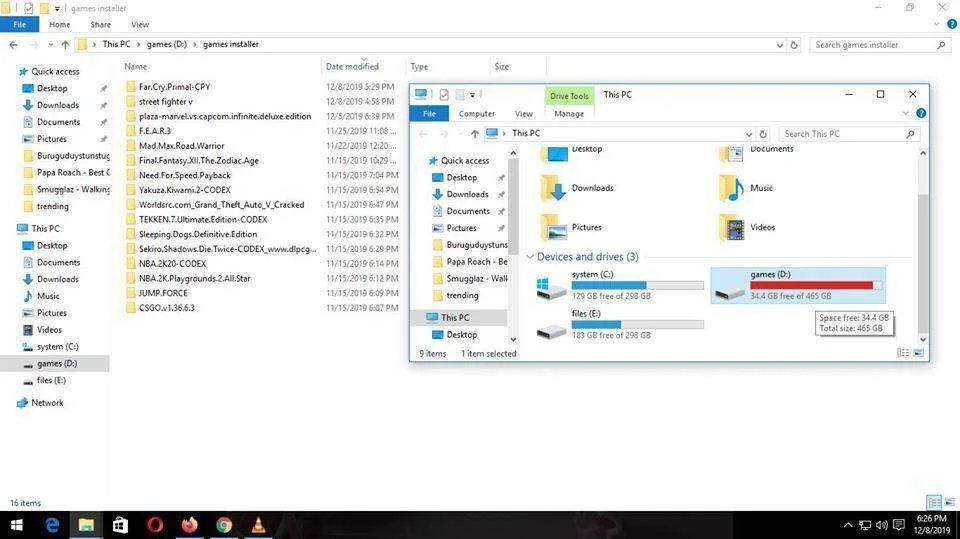Click 'This PC' in games installer breadcrumb

coord(116,44)
